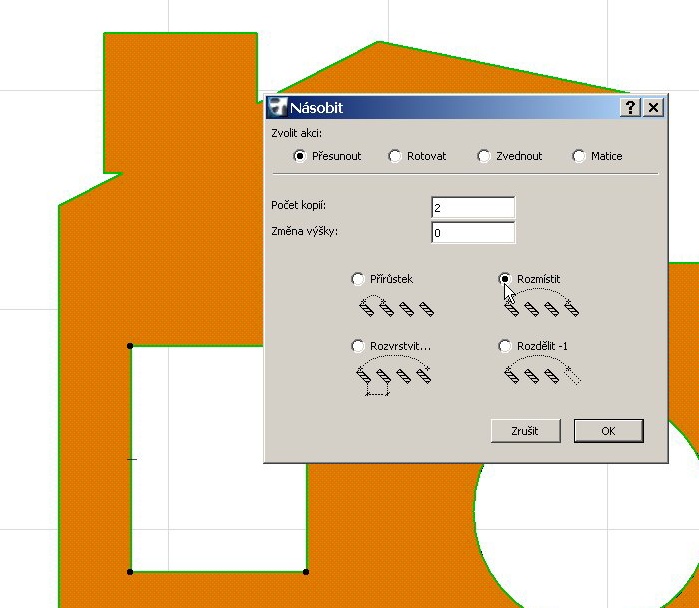Image resolution: width=699 pixels, height=608 pixels.
Task: Select the Rotovat action radio button
Action: tap(395, 156)
